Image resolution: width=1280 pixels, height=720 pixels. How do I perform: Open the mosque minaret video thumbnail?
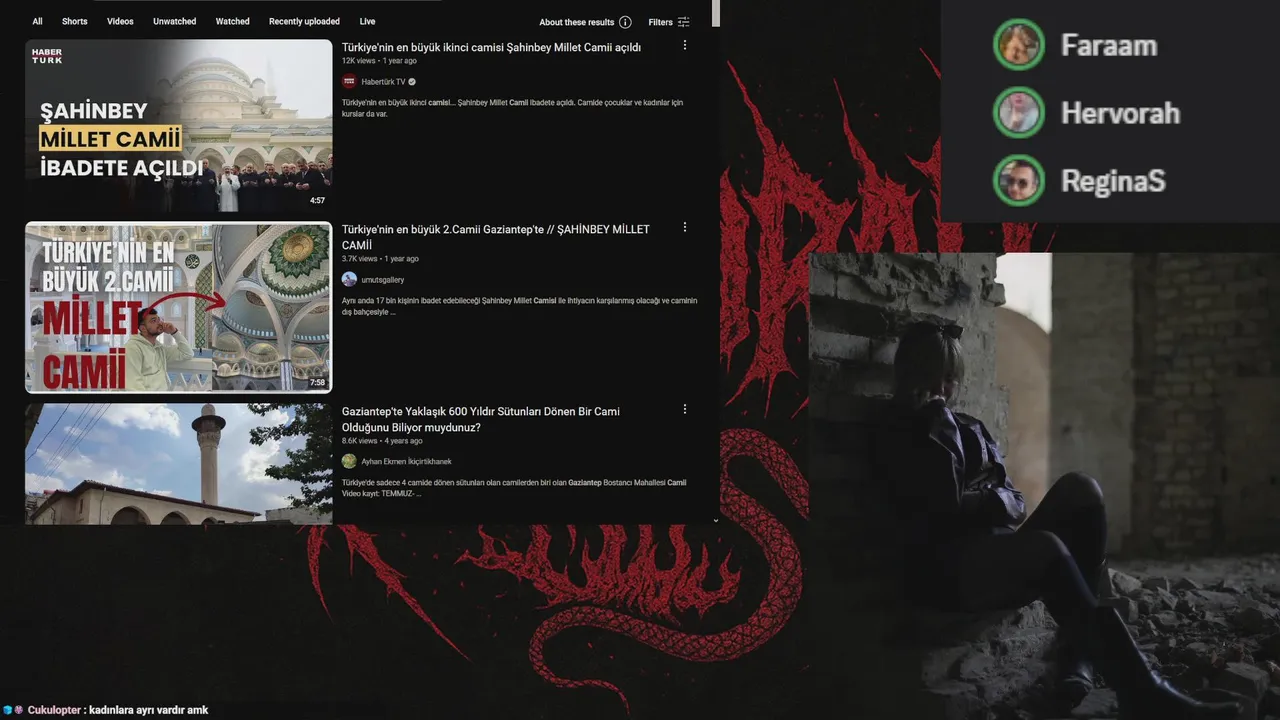click(x=178, y=464)
